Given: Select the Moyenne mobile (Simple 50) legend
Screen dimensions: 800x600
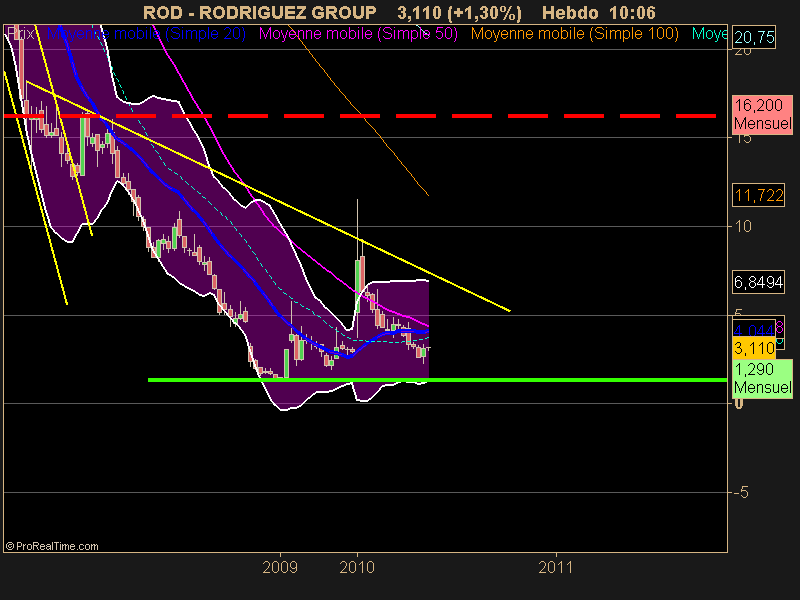Looking at the screenshot, I should click(x=358, y=34).
